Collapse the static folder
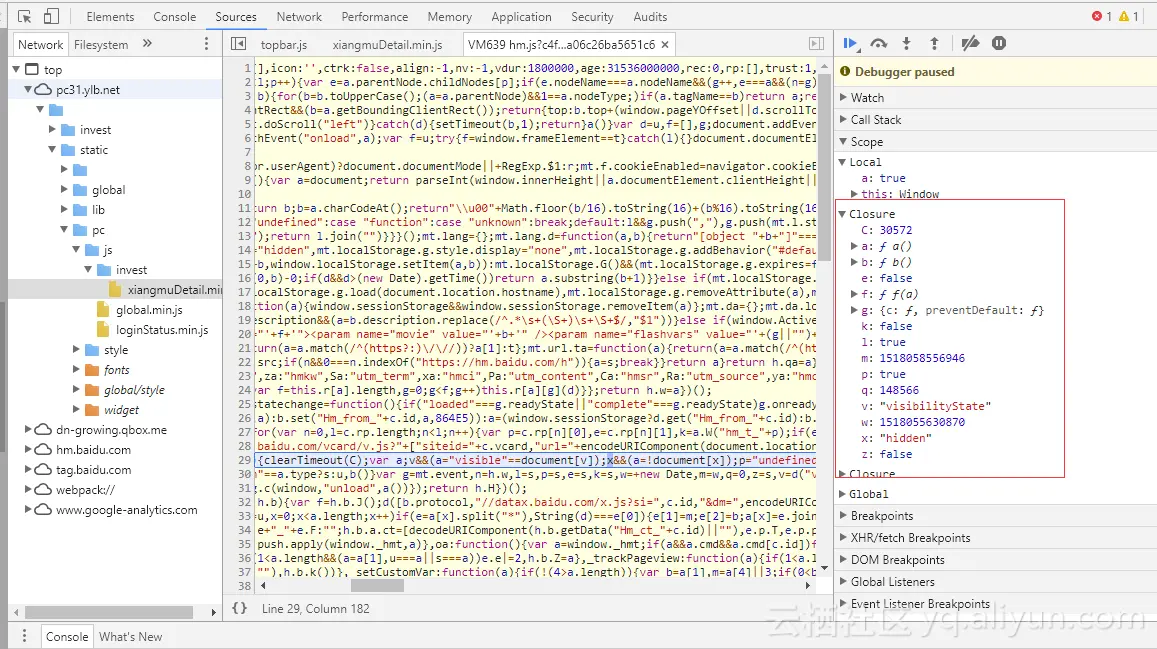 click(x=52, y=149)
